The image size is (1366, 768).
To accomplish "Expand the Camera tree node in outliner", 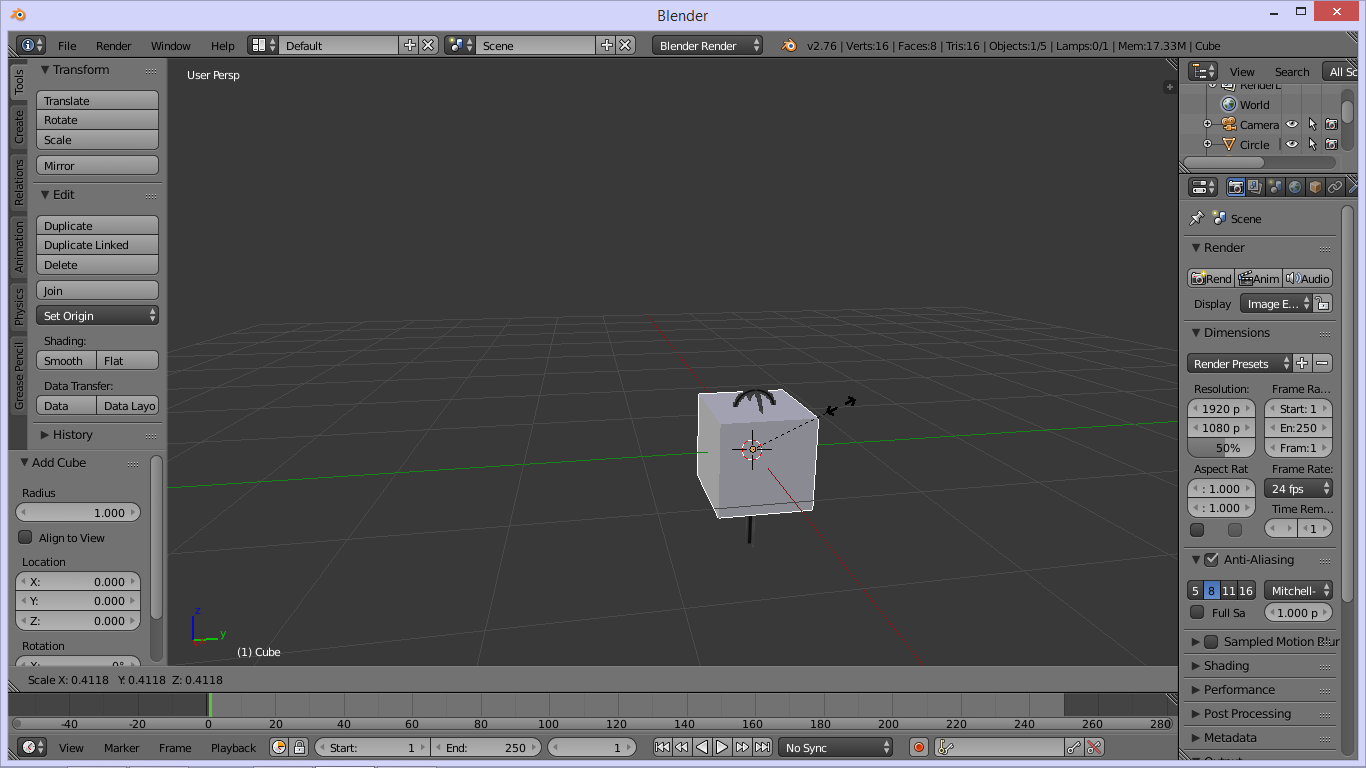I will [x=1207, y=124].
